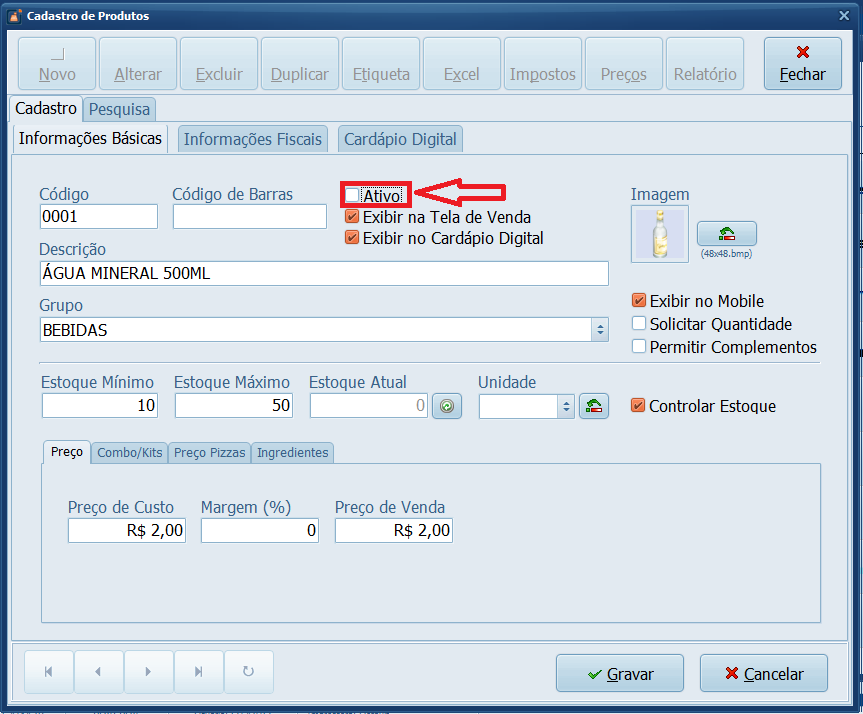Viewport: 863px width, 714px height.
Task: Click the image browse button beside the thumbnail
Action: [726, 234]
